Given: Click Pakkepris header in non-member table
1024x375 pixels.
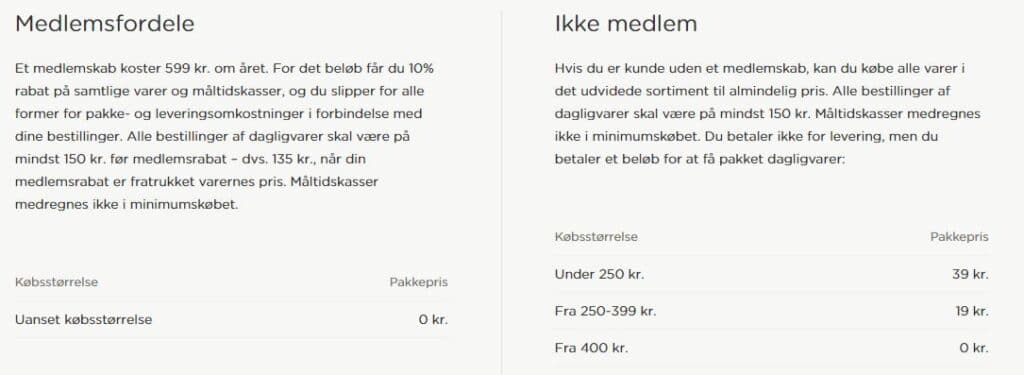Looking at the screenshot, I should 959,236.
